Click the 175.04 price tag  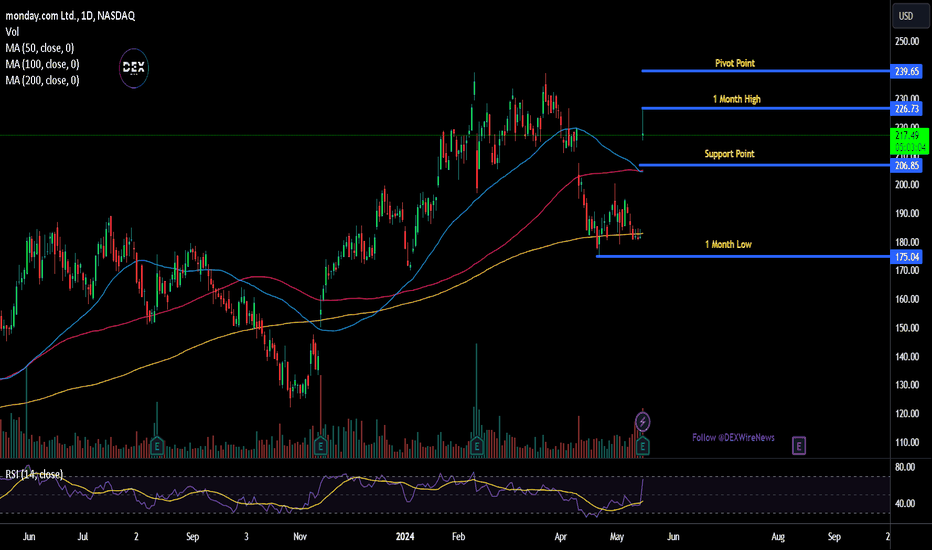coord(906,257)
